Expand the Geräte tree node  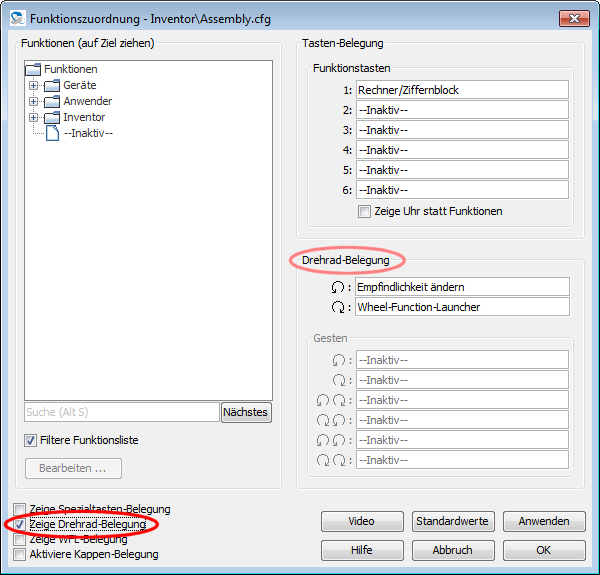[x=33, y=85]
